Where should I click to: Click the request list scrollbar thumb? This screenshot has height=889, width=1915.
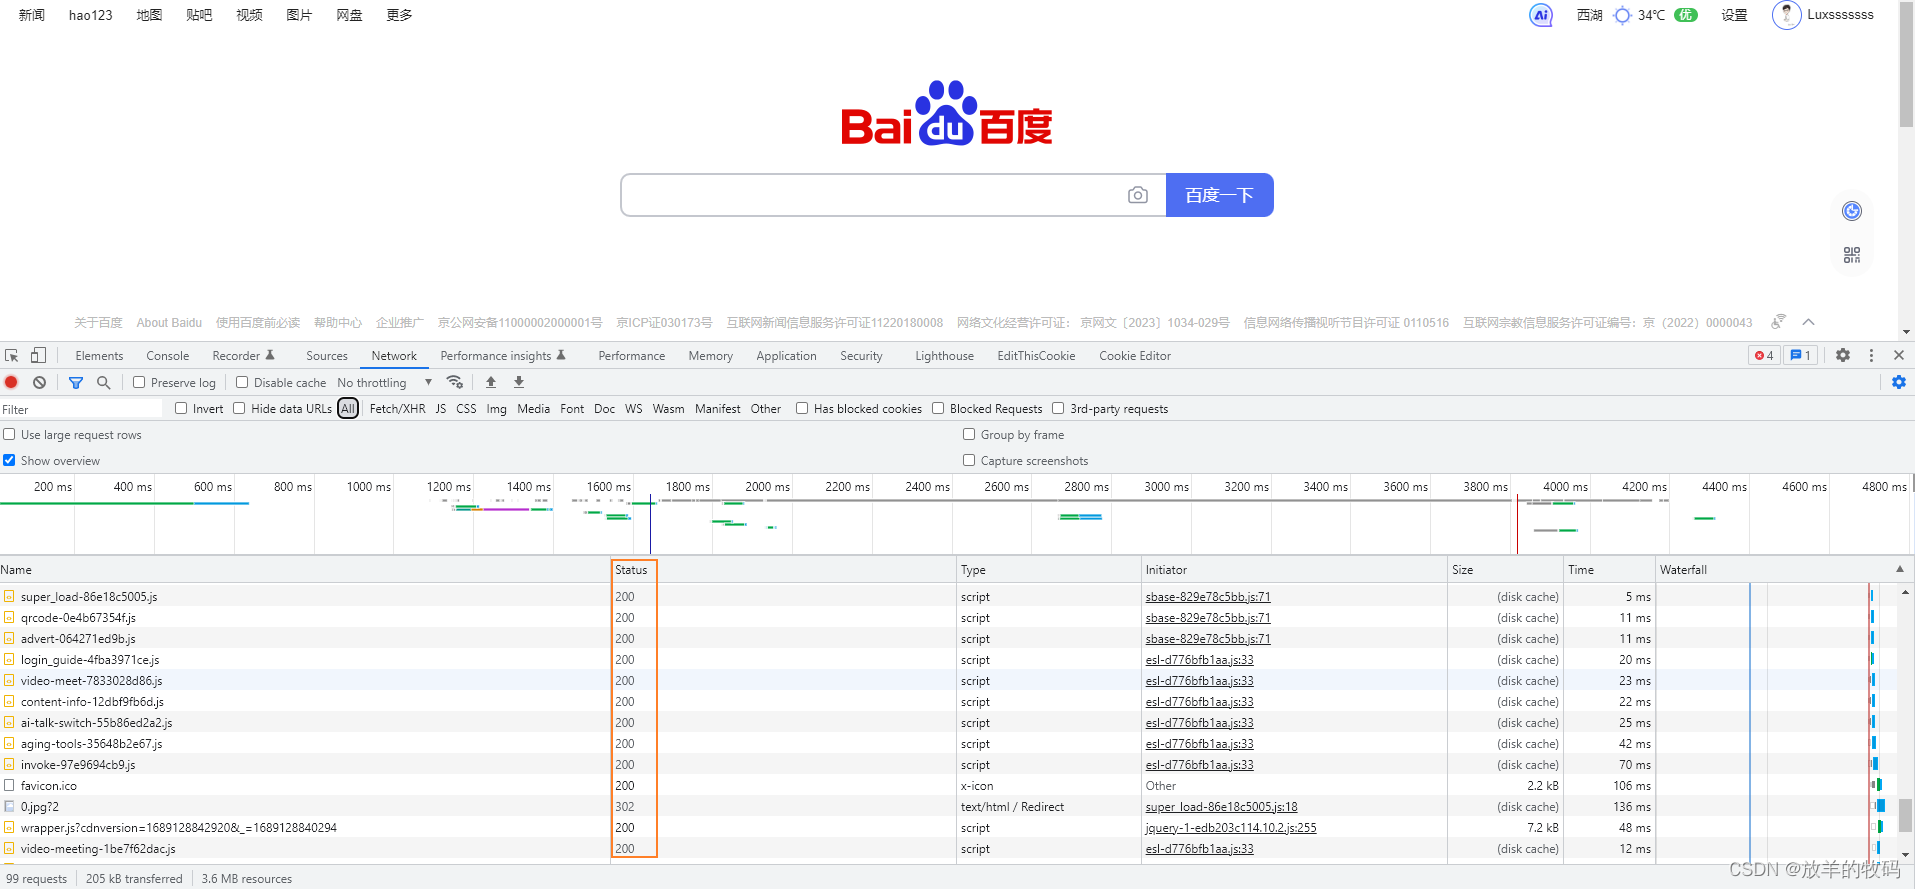coord(1906,815)
